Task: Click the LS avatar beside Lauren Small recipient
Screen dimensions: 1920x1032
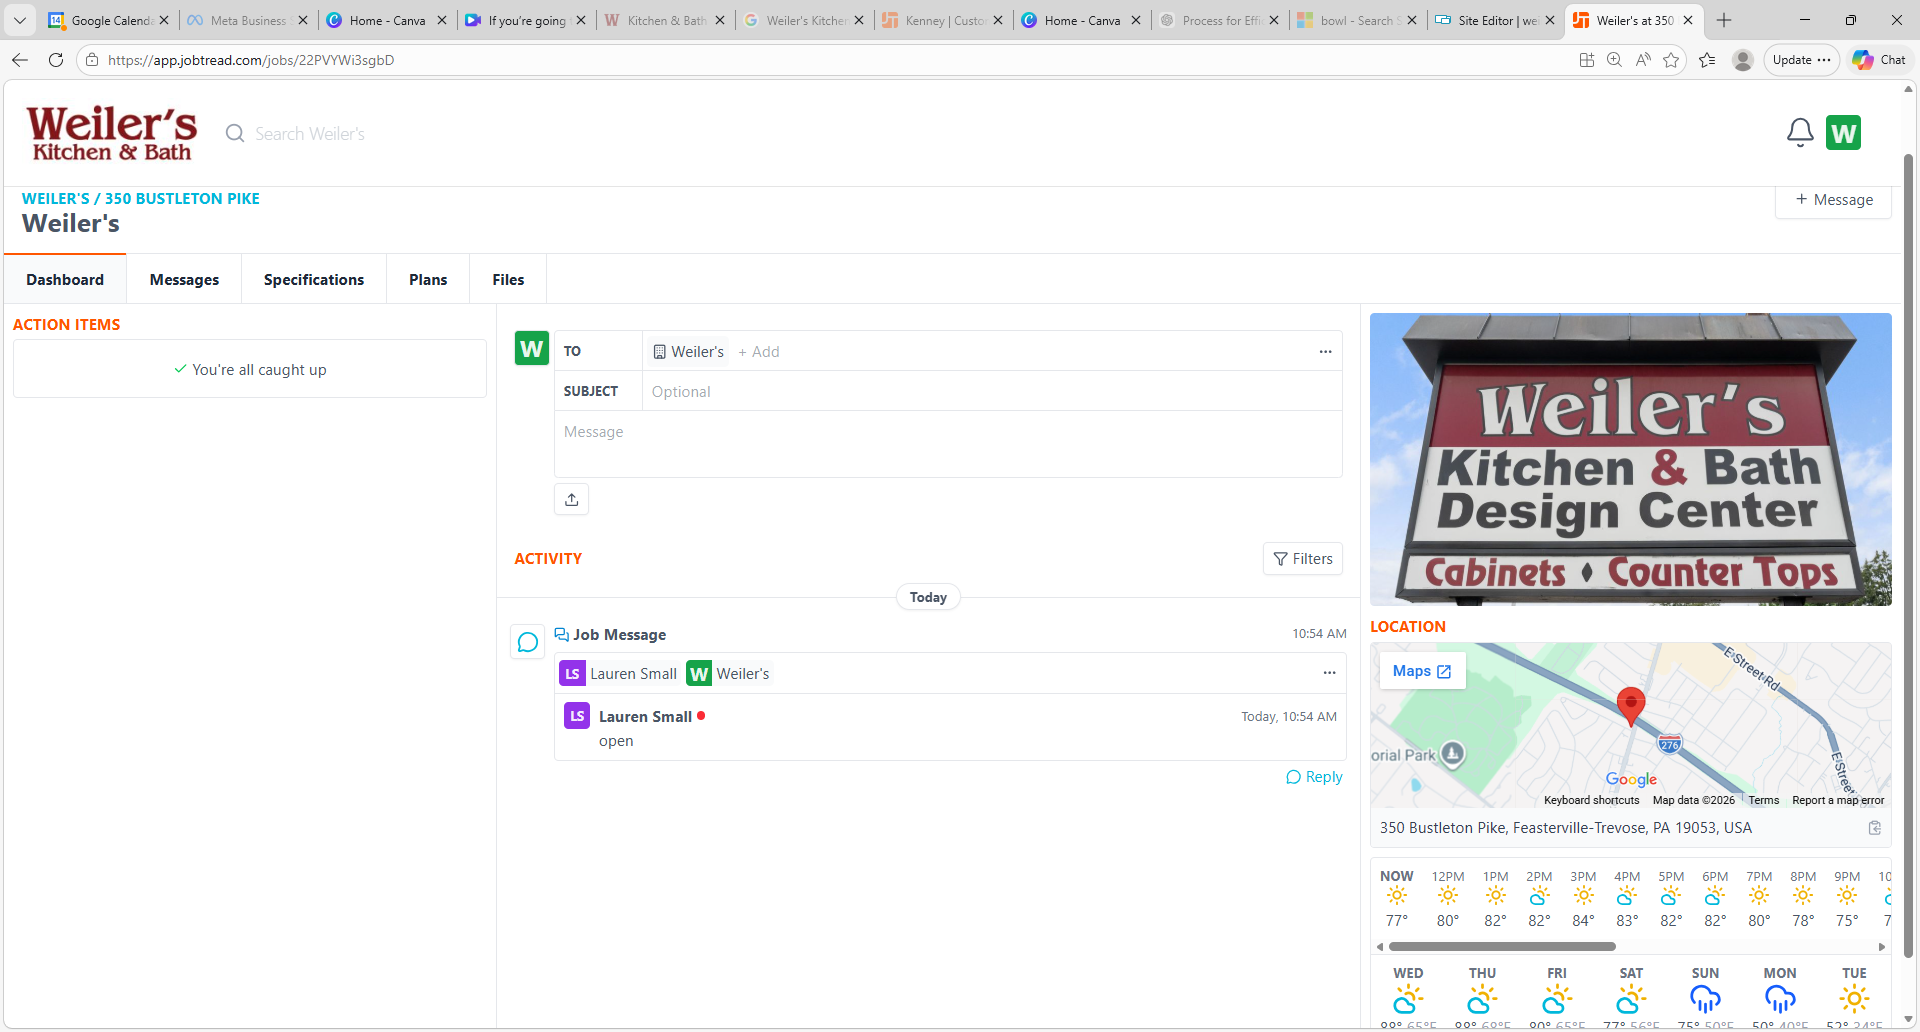Action: (x=572, y=673)
